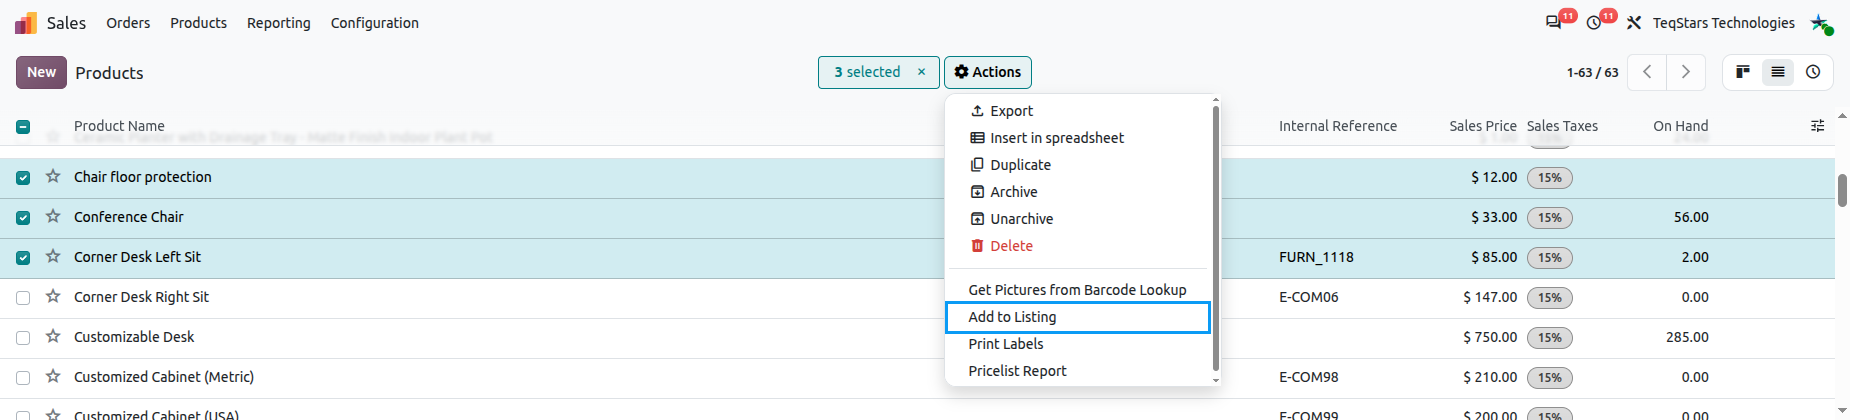
Task: Click the New product button
Action: tap(41, 72)
